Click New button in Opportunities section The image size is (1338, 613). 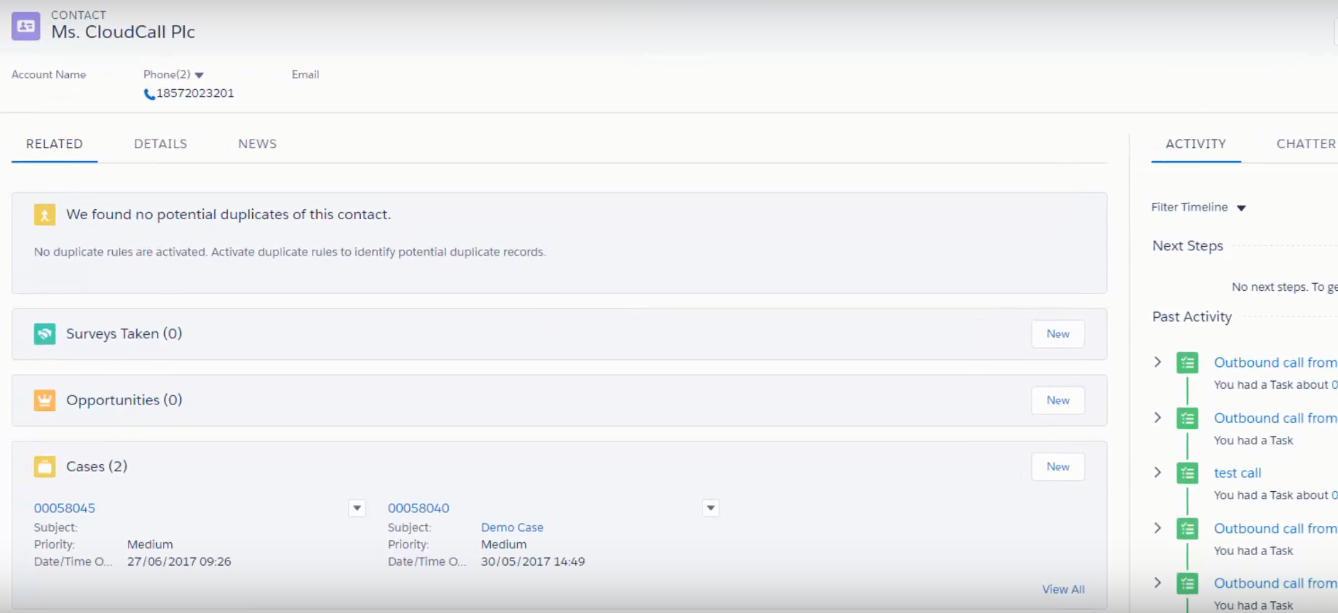[1057, 400]
